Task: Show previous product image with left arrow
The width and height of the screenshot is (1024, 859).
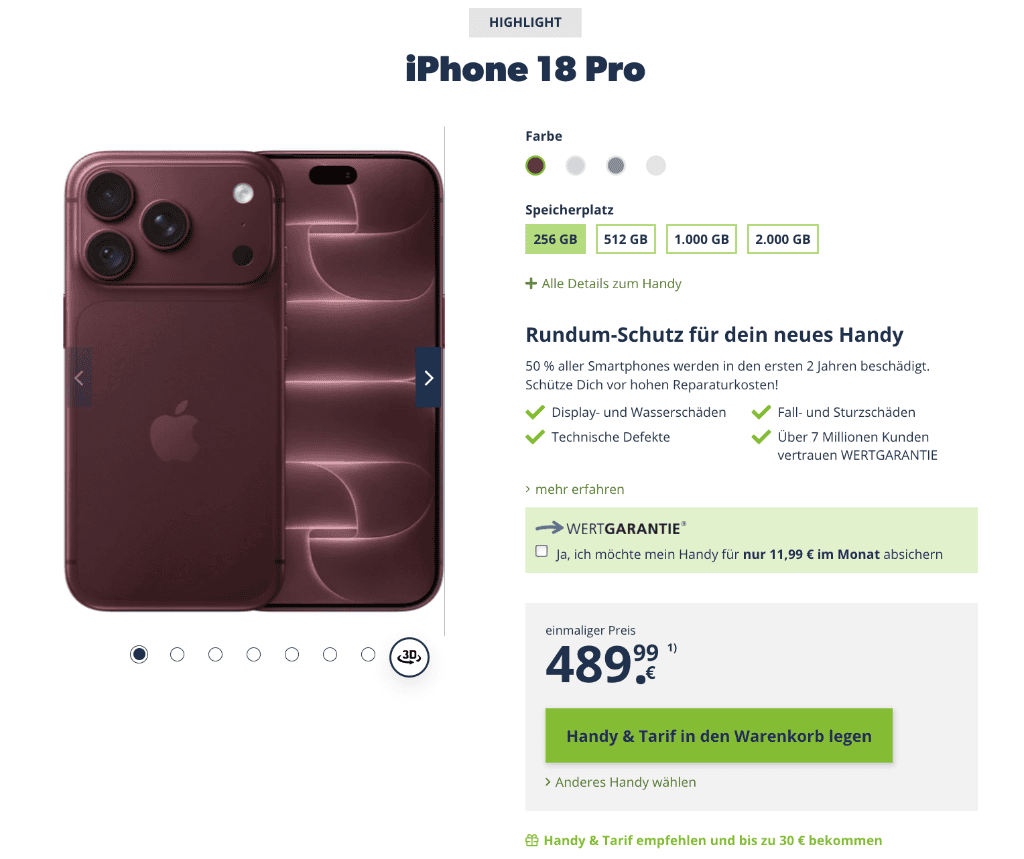Action: coord(79,378)
